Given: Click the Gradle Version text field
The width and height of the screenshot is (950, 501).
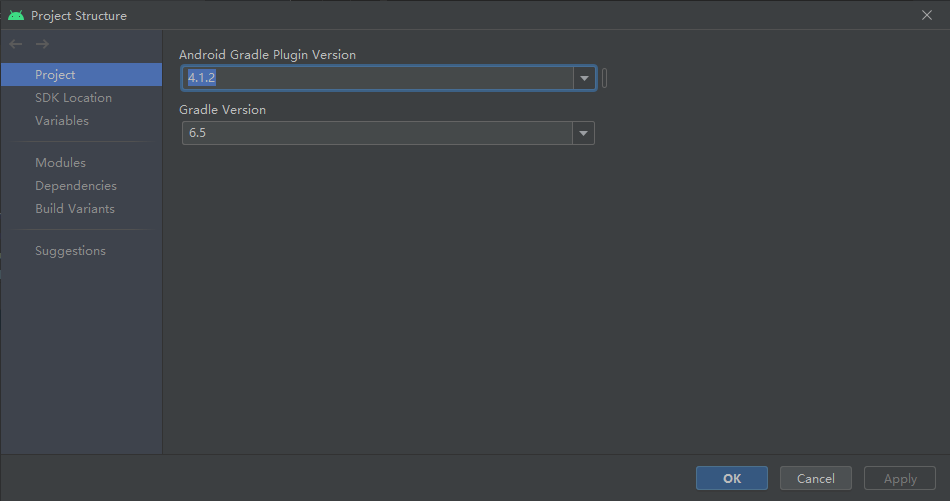Looking at the screenshot, I should pos(377,133).
